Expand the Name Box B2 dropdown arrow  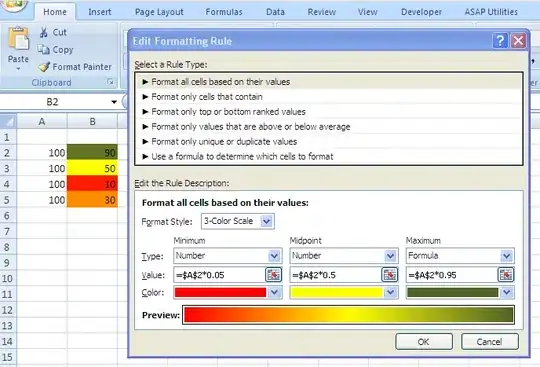114,102
